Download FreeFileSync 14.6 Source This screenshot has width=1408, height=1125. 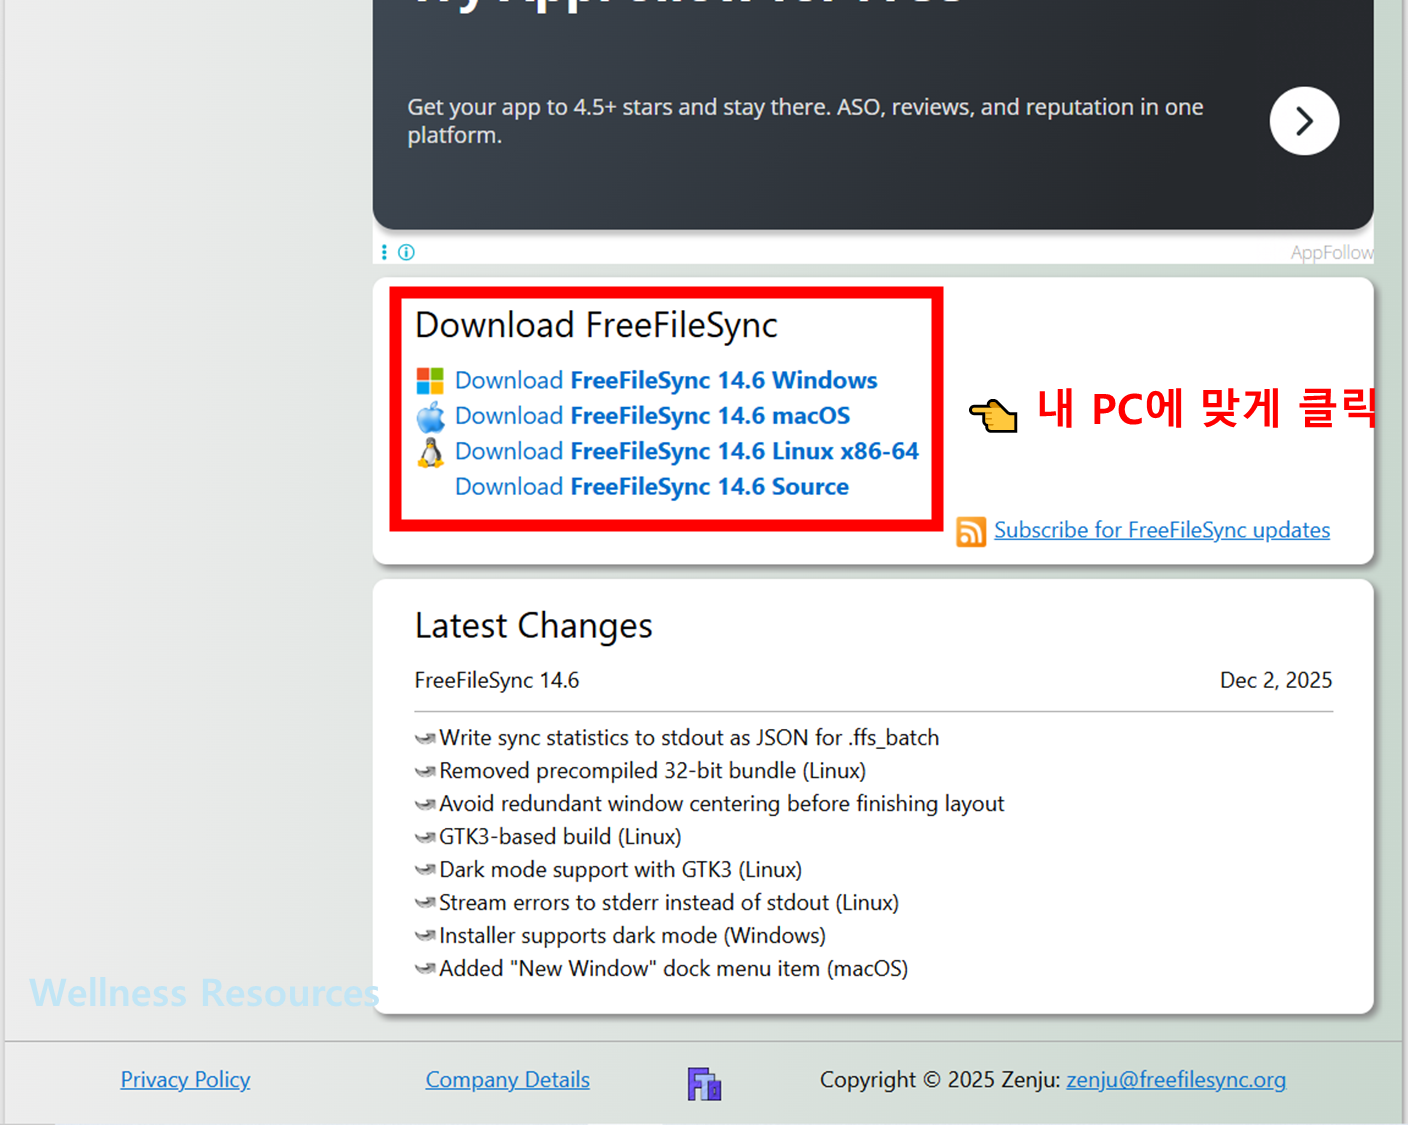[x=652, y=486]
